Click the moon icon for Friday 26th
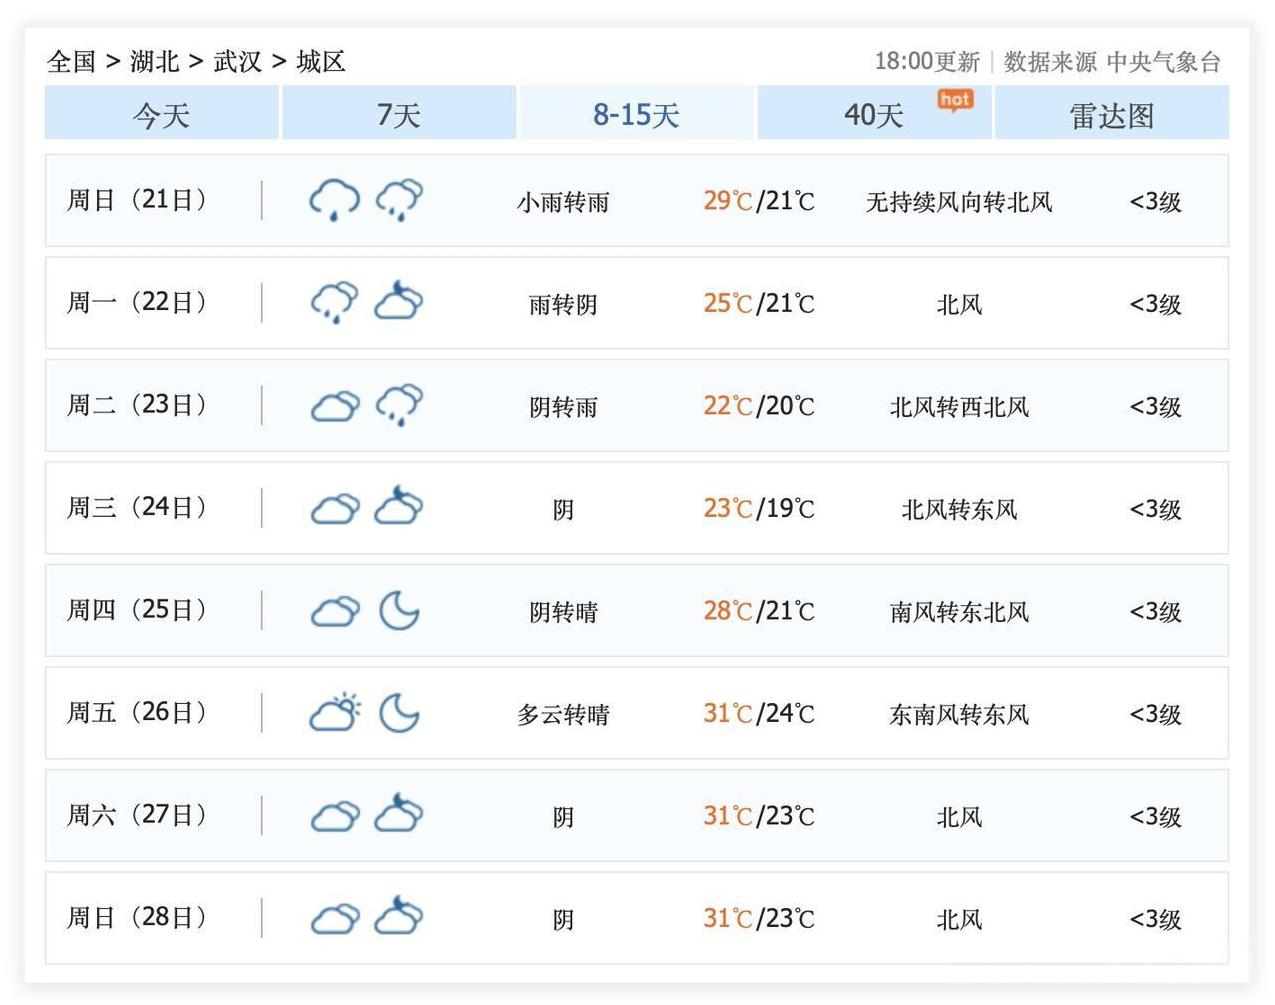 pos(398,713)
